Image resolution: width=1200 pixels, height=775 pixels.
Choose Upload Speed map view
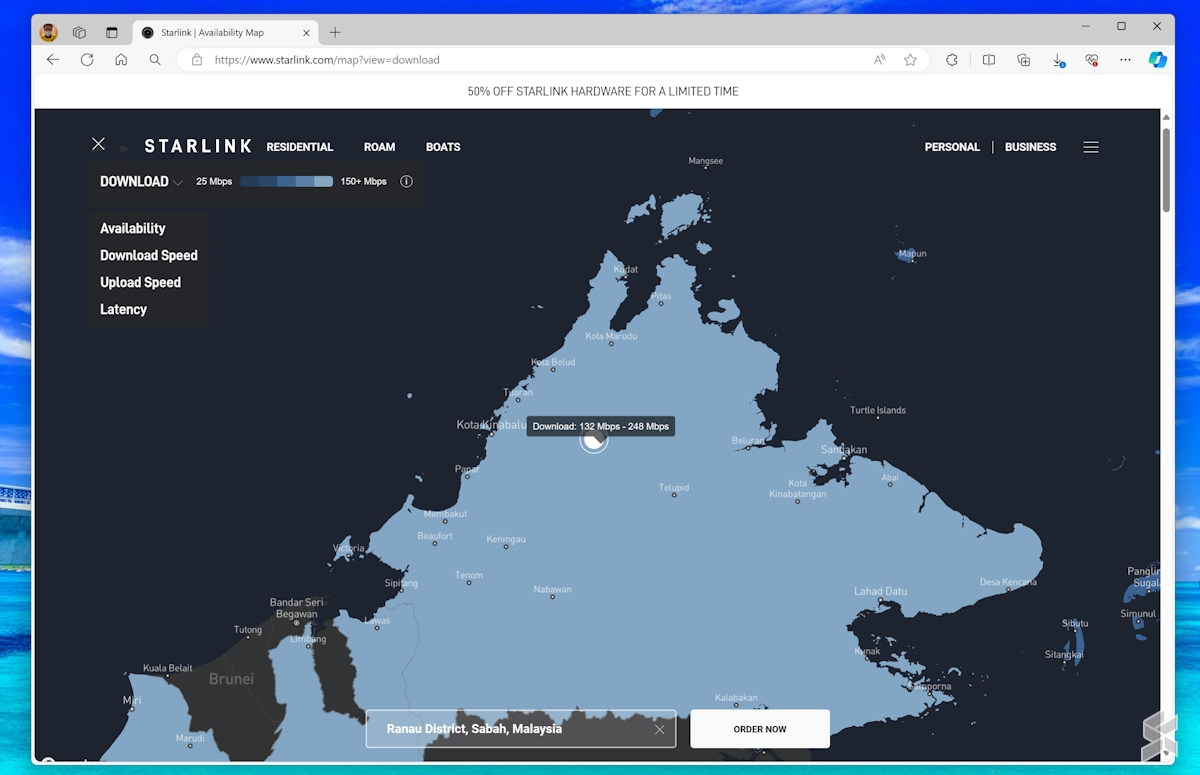click(140, 283)
